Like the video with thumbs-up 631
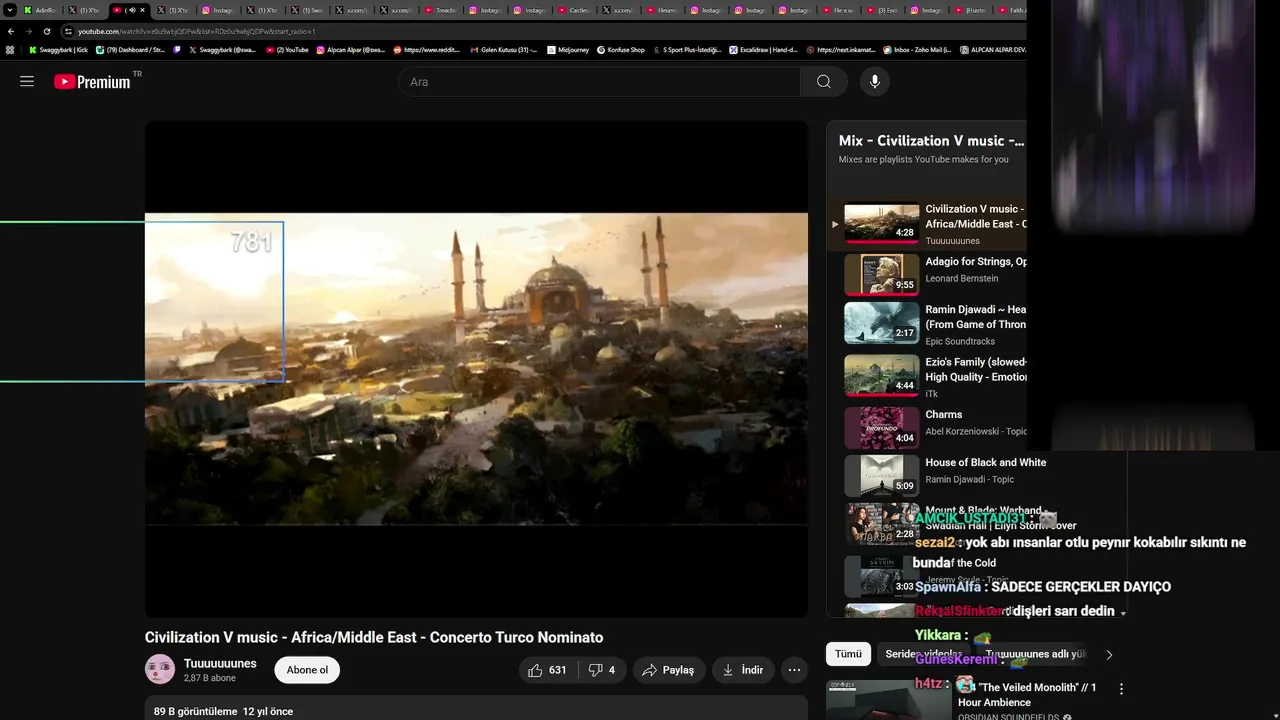1280x720 pixels. click(x=547, y=670)
